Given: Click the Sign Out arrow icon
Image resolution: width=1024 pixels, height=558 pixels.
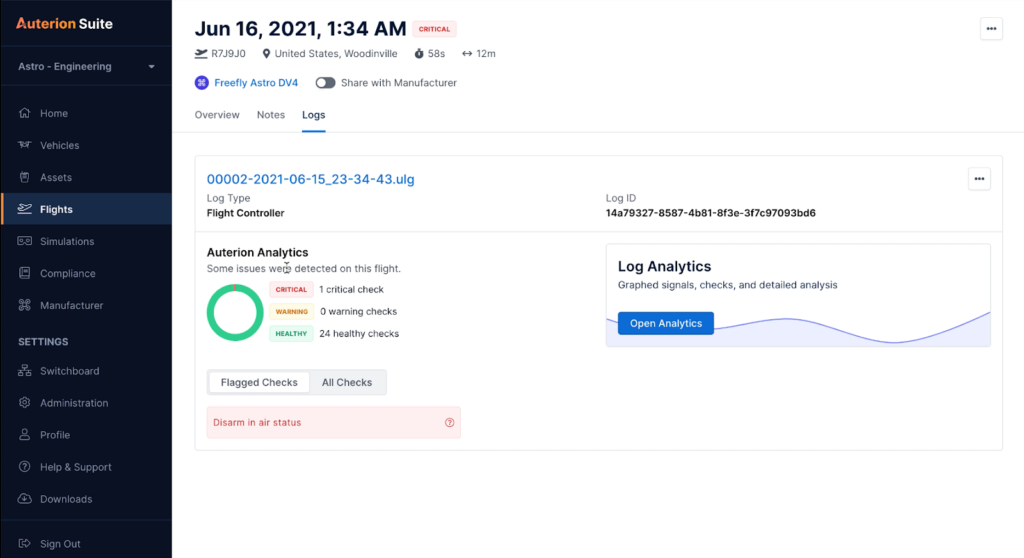Looking at the screenshot, I should click(24, 544).
